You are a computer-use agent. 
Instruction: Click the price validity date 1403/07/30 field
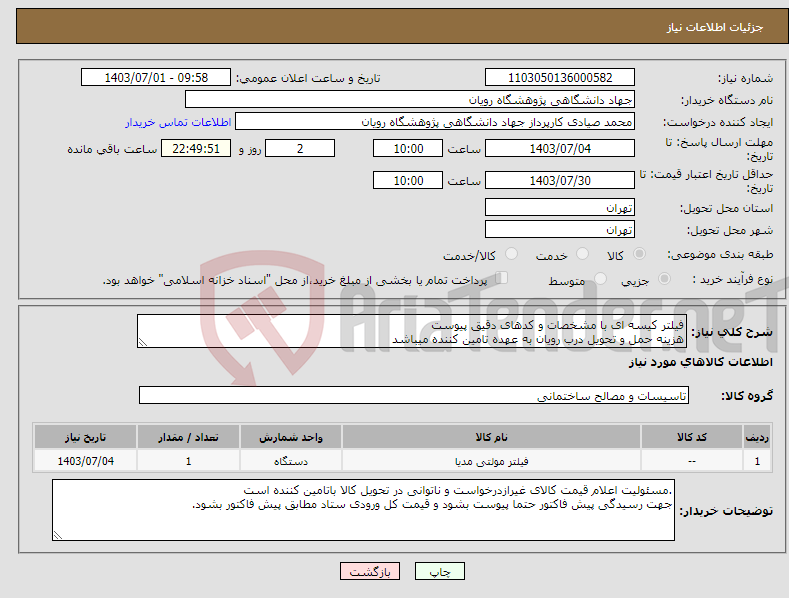click(560, 180)
